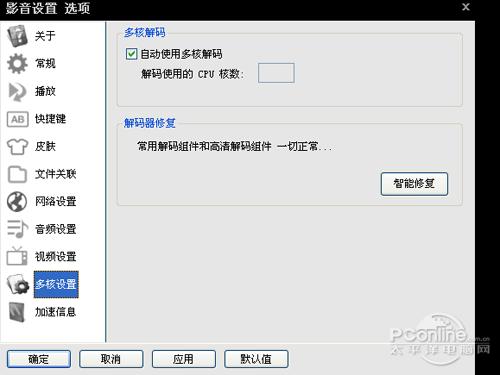This screenshot has width=500, height=375.
Task: Click the 解码使用的 CPU 核数 label
Action: [192, 74]
